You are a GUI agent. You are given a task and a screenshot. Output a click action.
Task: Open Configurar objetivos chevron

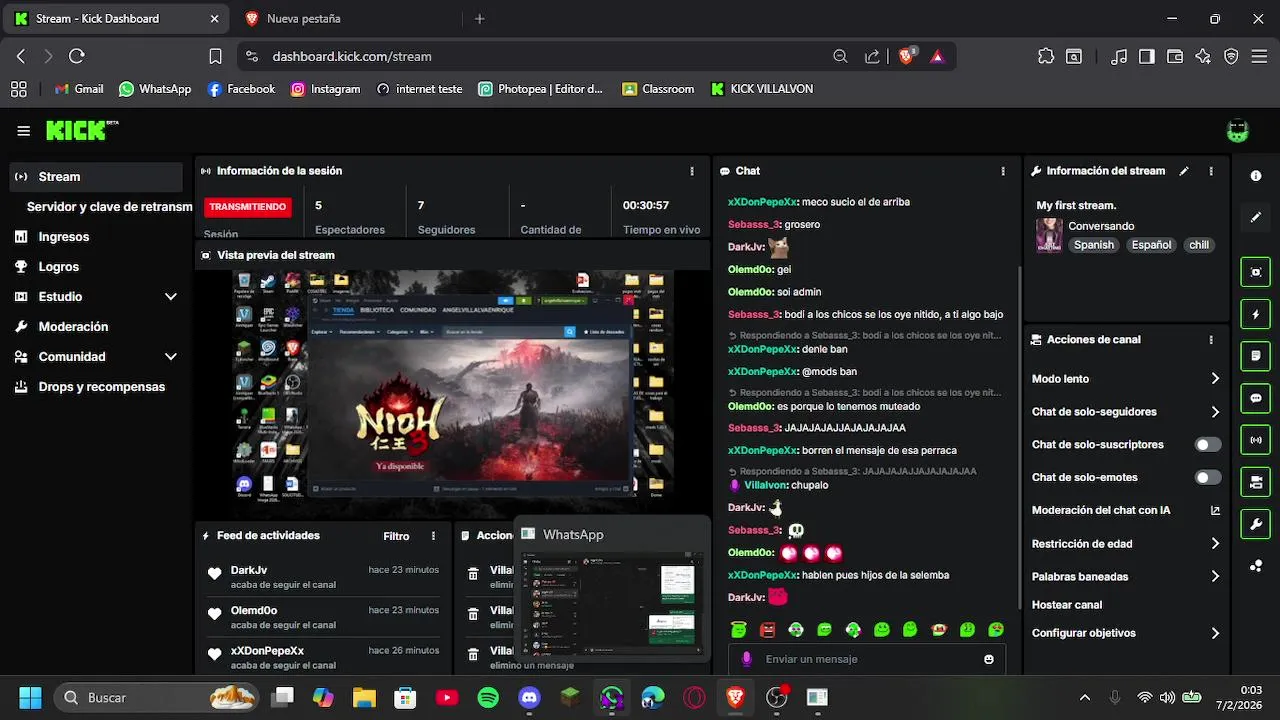[1215, 633]
